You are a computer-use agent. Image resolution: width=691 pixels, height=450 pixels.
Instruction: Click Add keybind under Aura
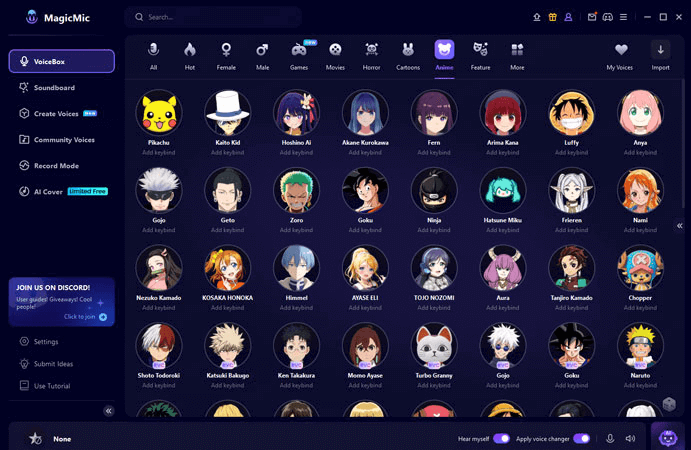point(502,308)
